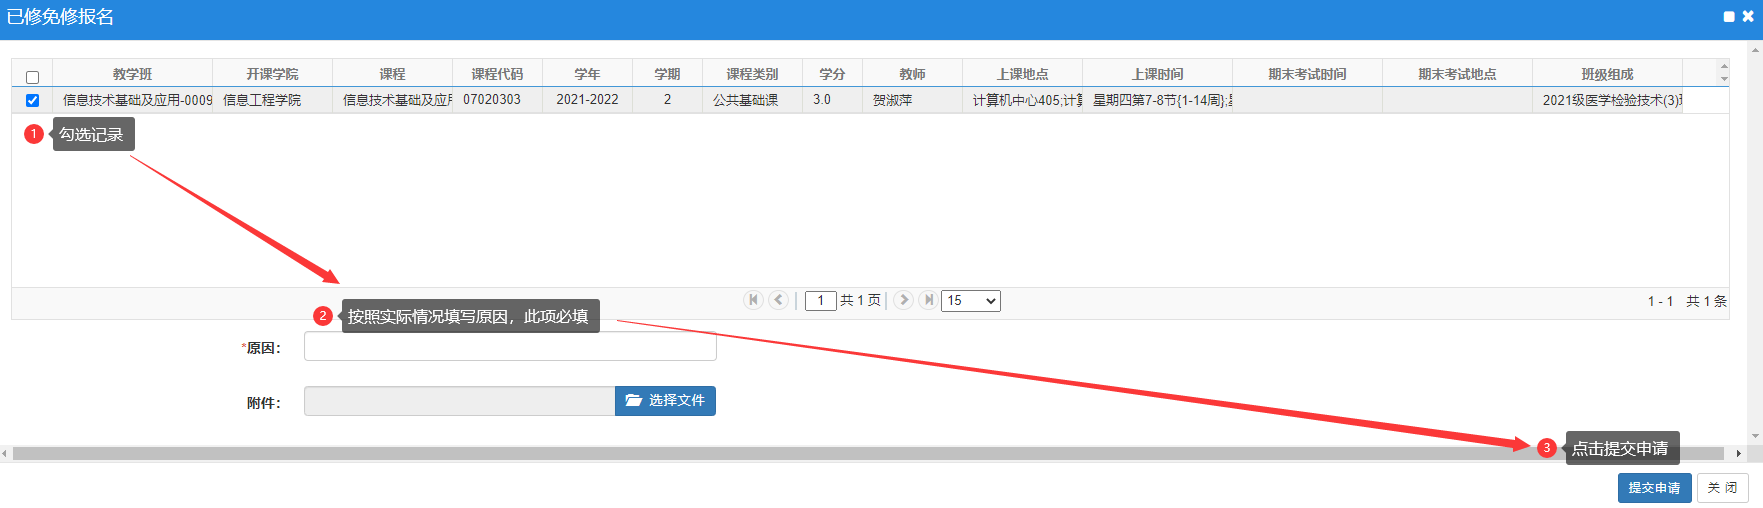This screenshot has height=508, width=1763.
Task: Sort by 学期 column header
Action: coord(667,74)
